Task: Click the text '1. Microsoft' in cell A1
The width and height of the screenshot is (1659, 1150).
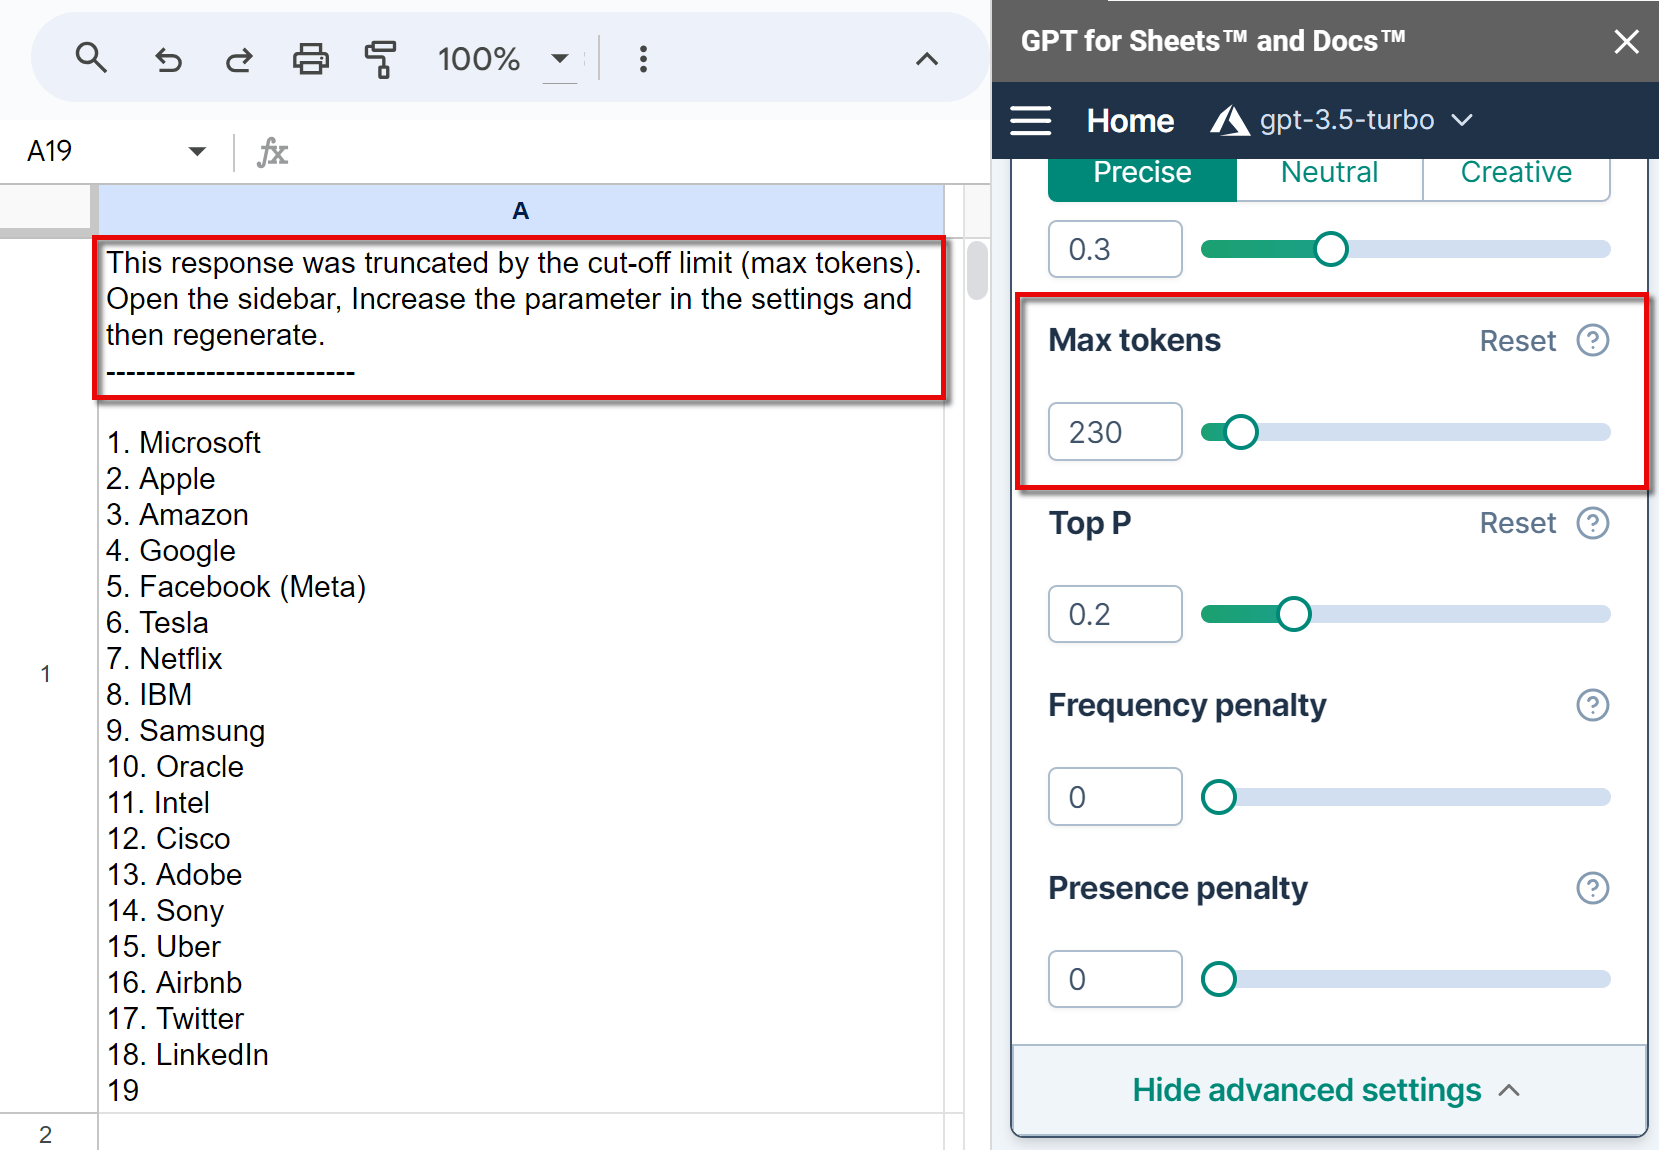Action: 184,443
